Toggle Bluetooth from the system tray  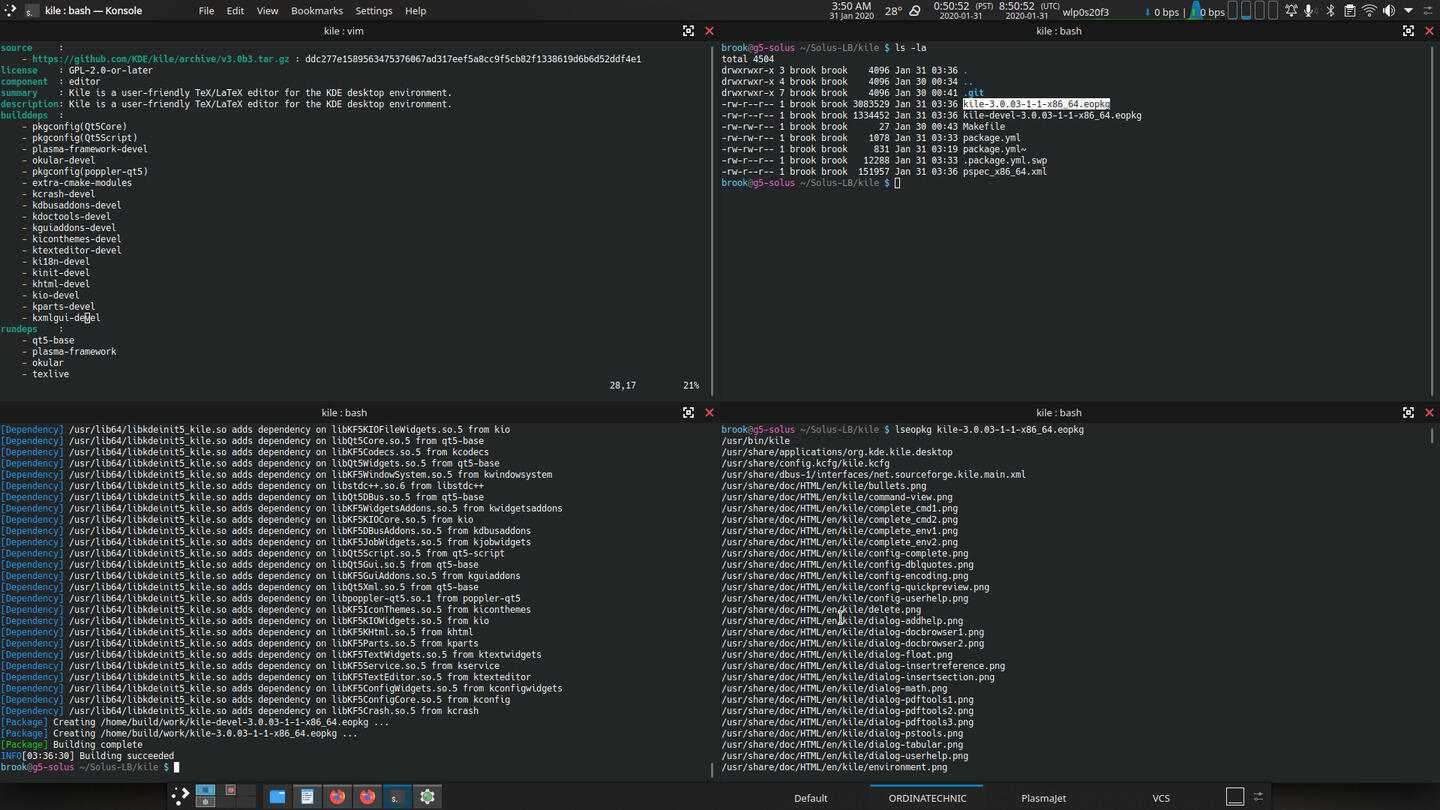coord(1330,11)
